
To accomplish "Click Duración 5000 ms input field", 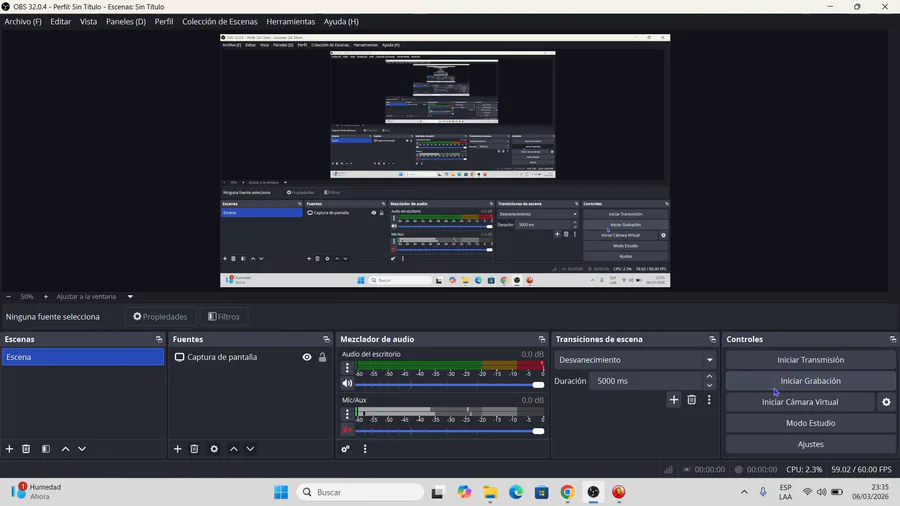I will pos(646,381).
